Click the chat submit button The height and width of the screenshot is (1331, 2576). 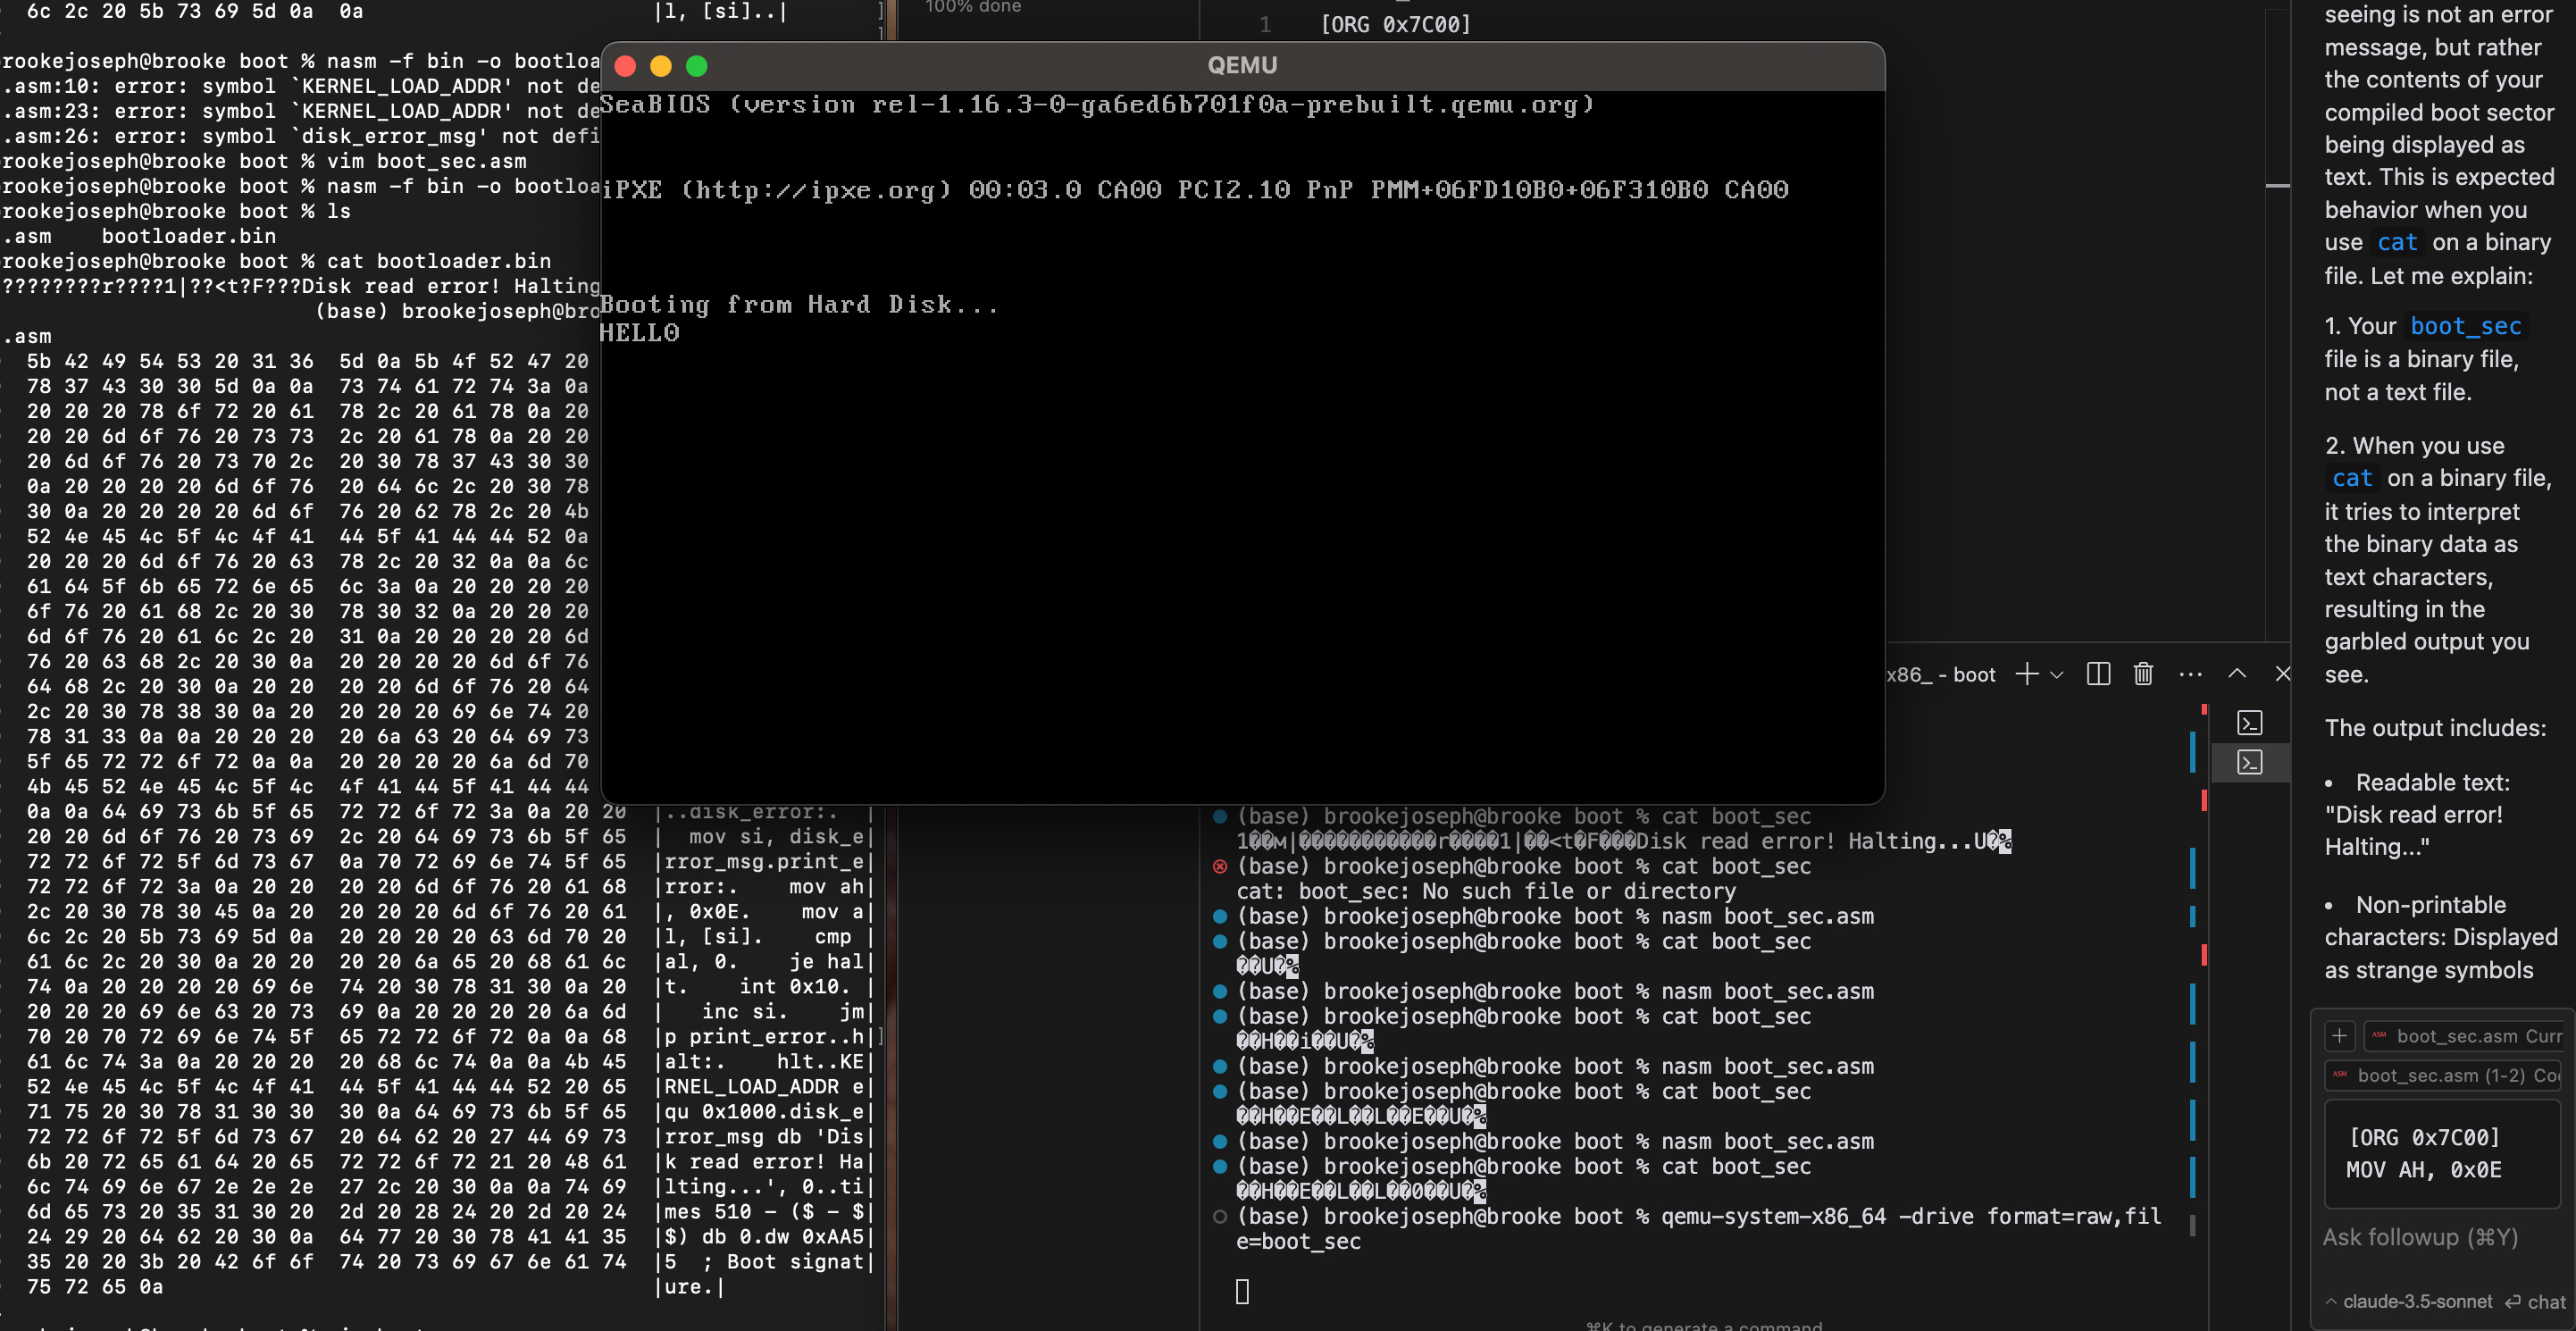(2535, 1301)
